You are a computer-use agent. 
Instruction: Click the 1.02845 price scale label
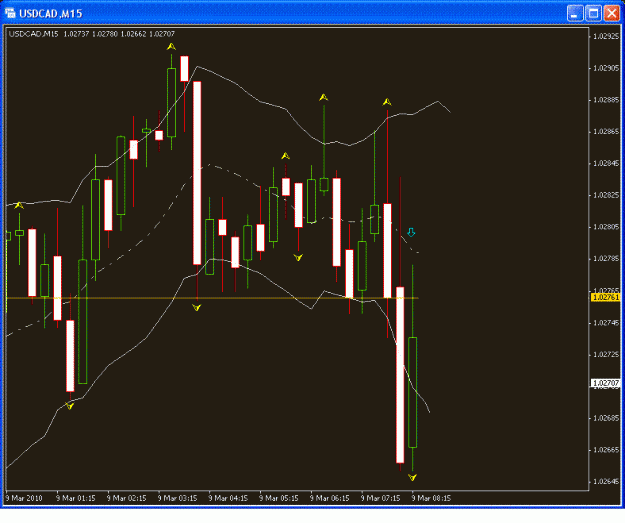(606, 163)
